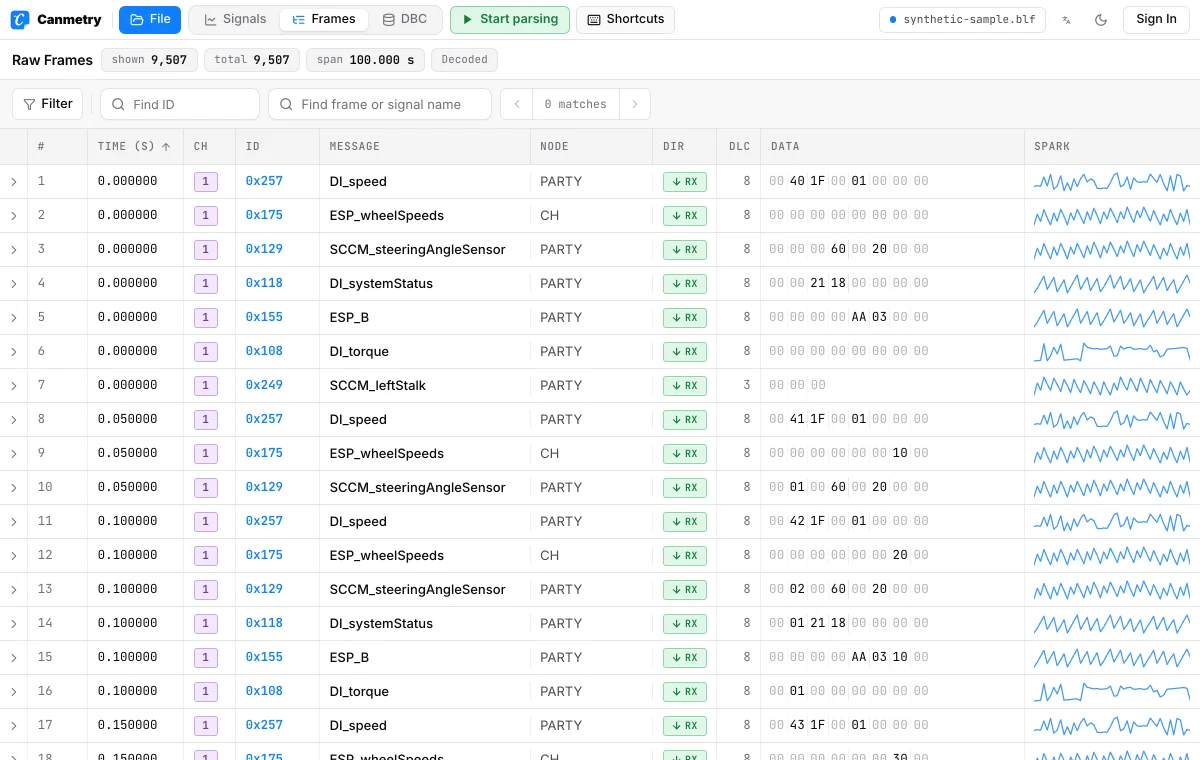1200x760 pixels.
Task: Click the channel 1 badge in row 7
Action: pos(205,386)
